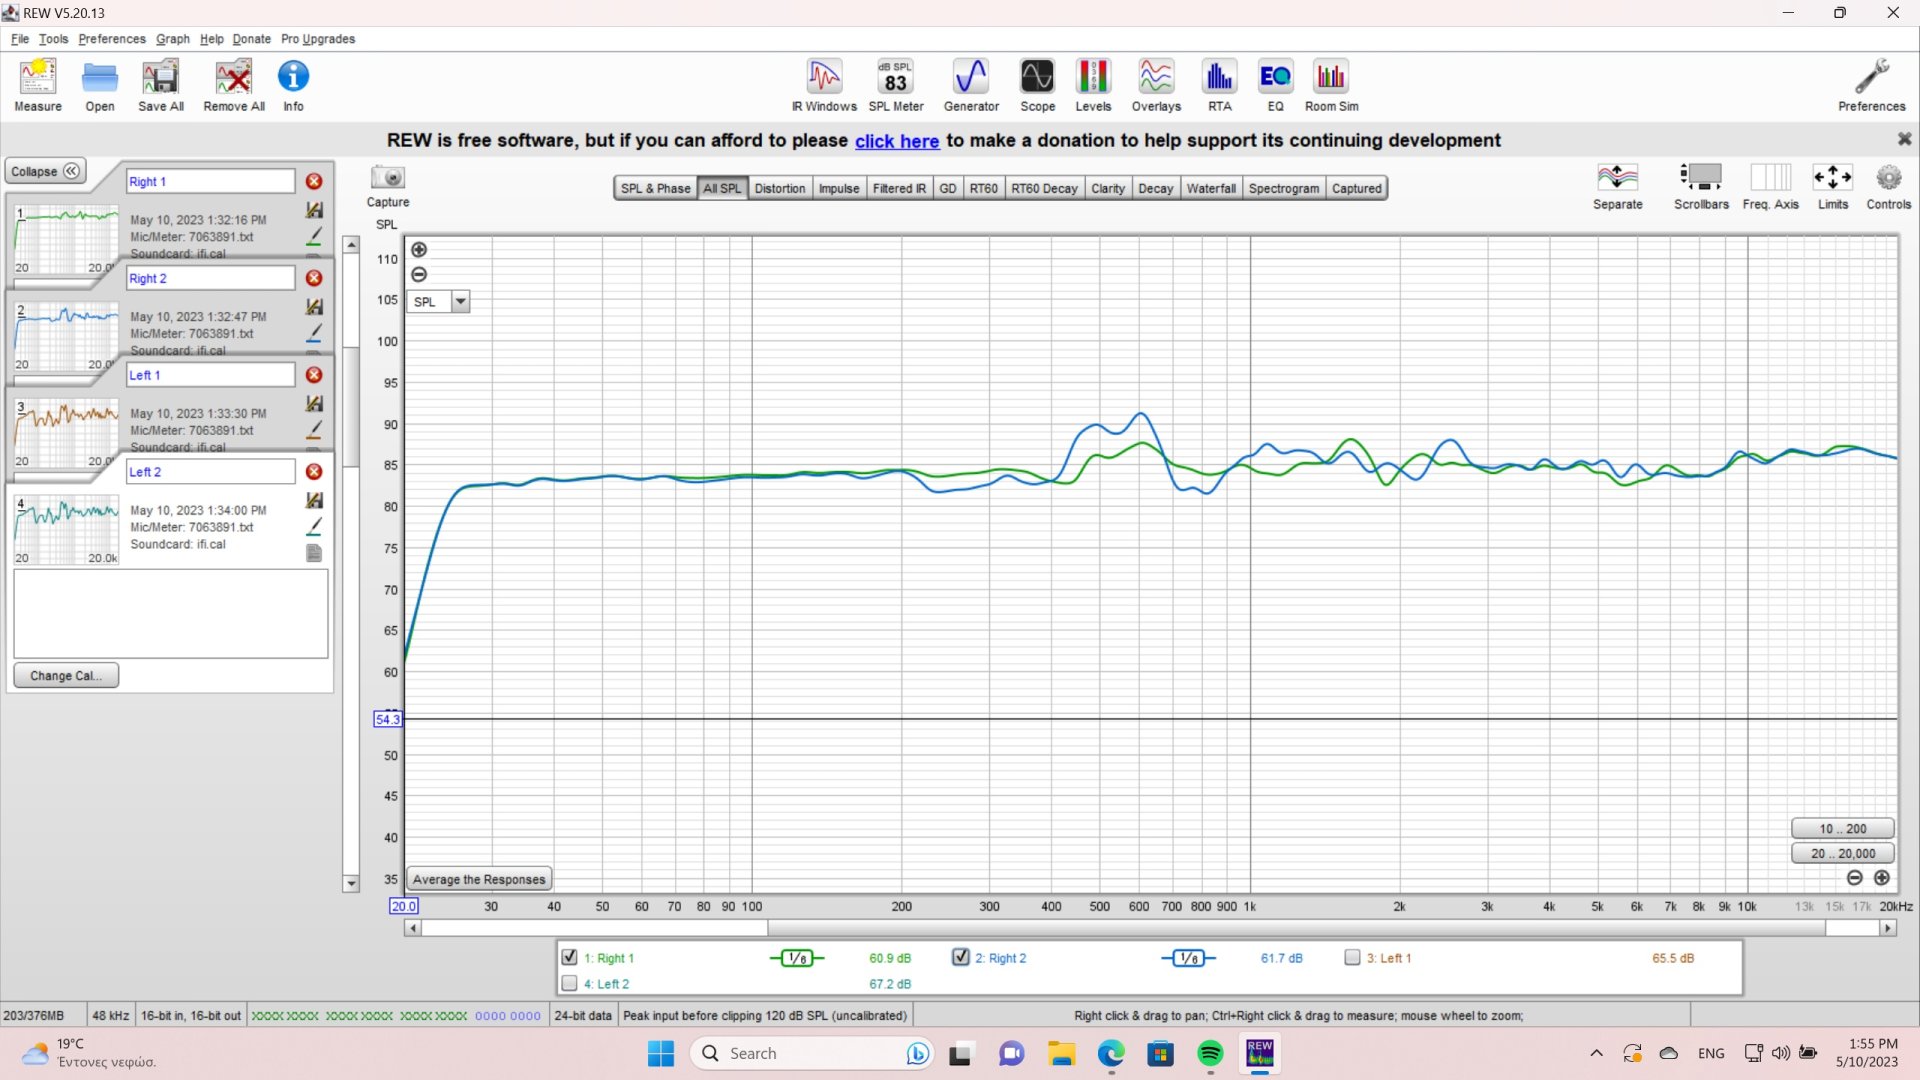The image size is (1920, 1080).
Task: Enable the 3: Left 1 trace
Action: point(1353,957)
